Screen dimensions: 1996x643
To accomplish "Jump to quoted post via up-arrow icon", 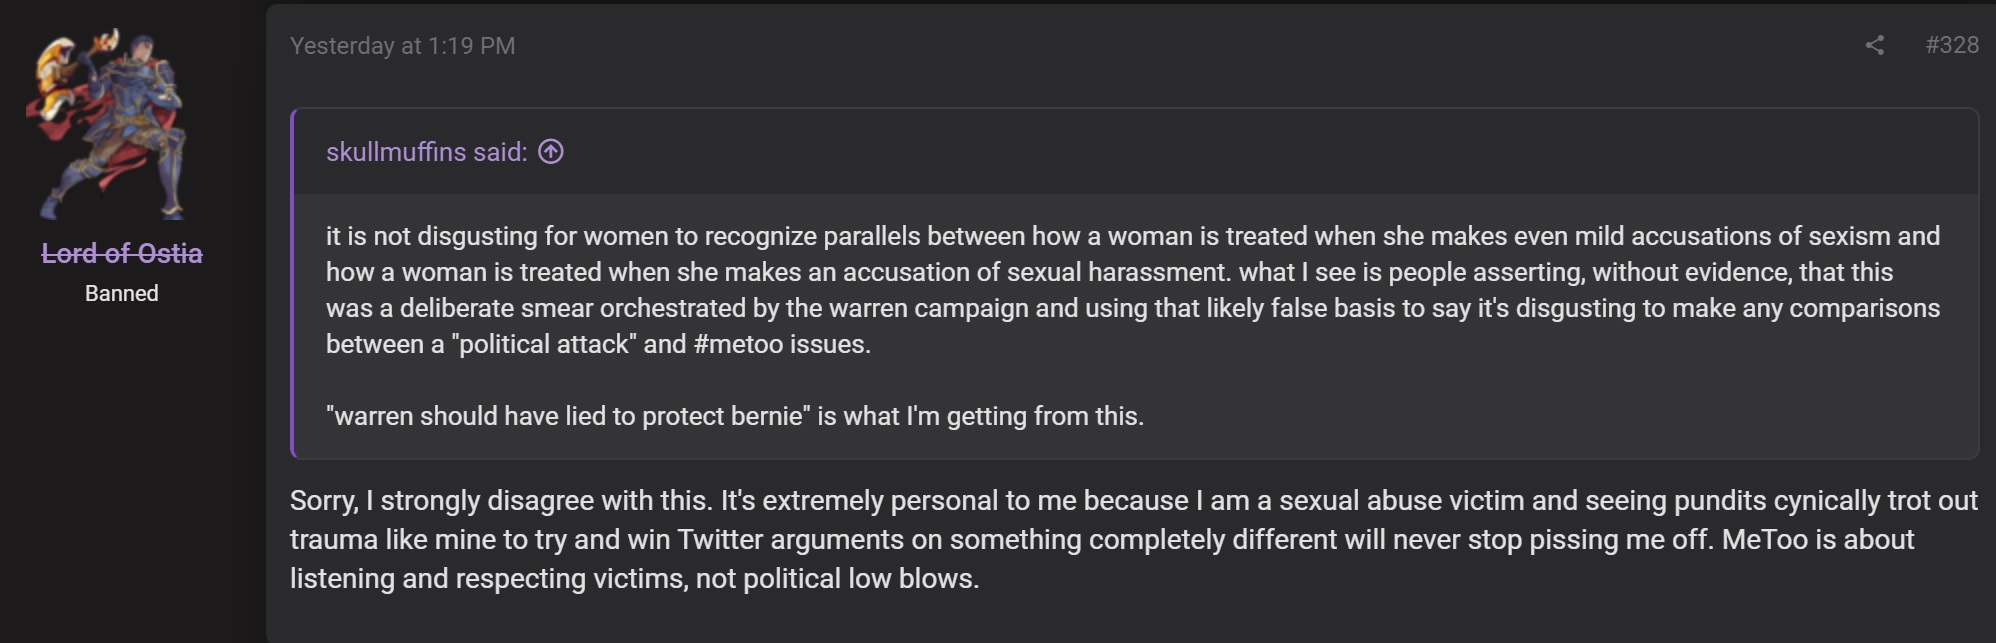I will pos(551,152).
